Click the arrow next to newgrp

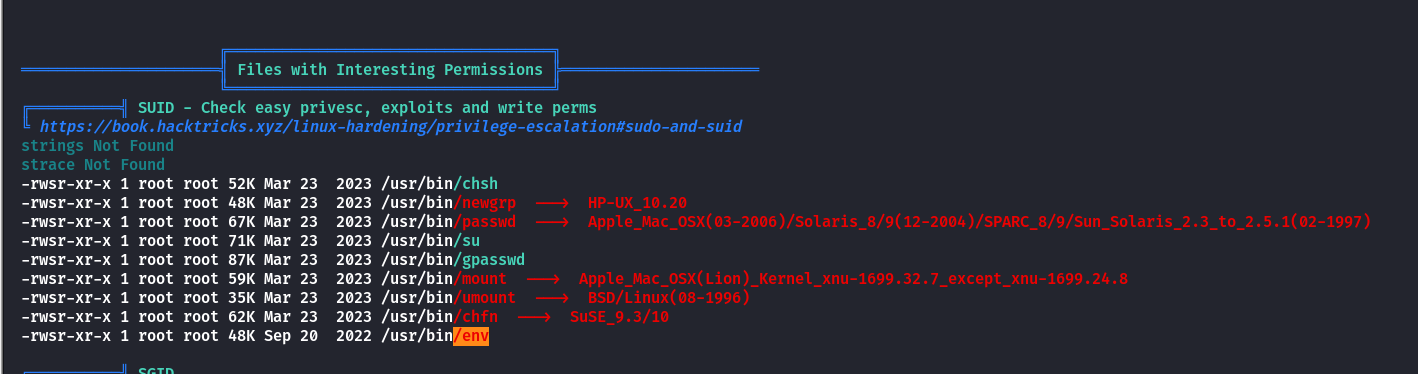pos(552,203)
